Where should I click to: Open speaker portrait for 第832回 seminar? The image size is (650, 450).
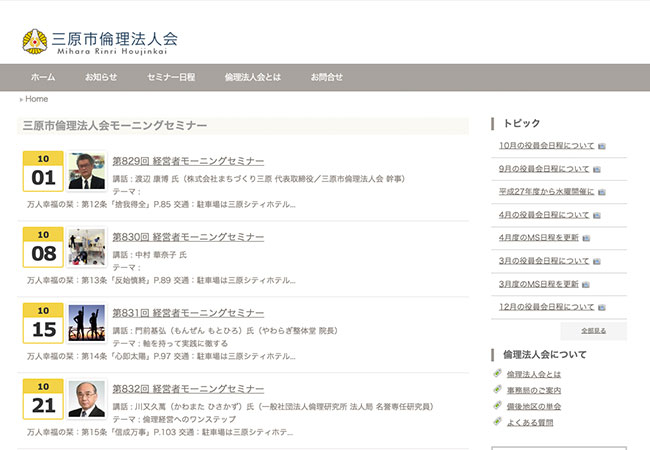[87, 399]
